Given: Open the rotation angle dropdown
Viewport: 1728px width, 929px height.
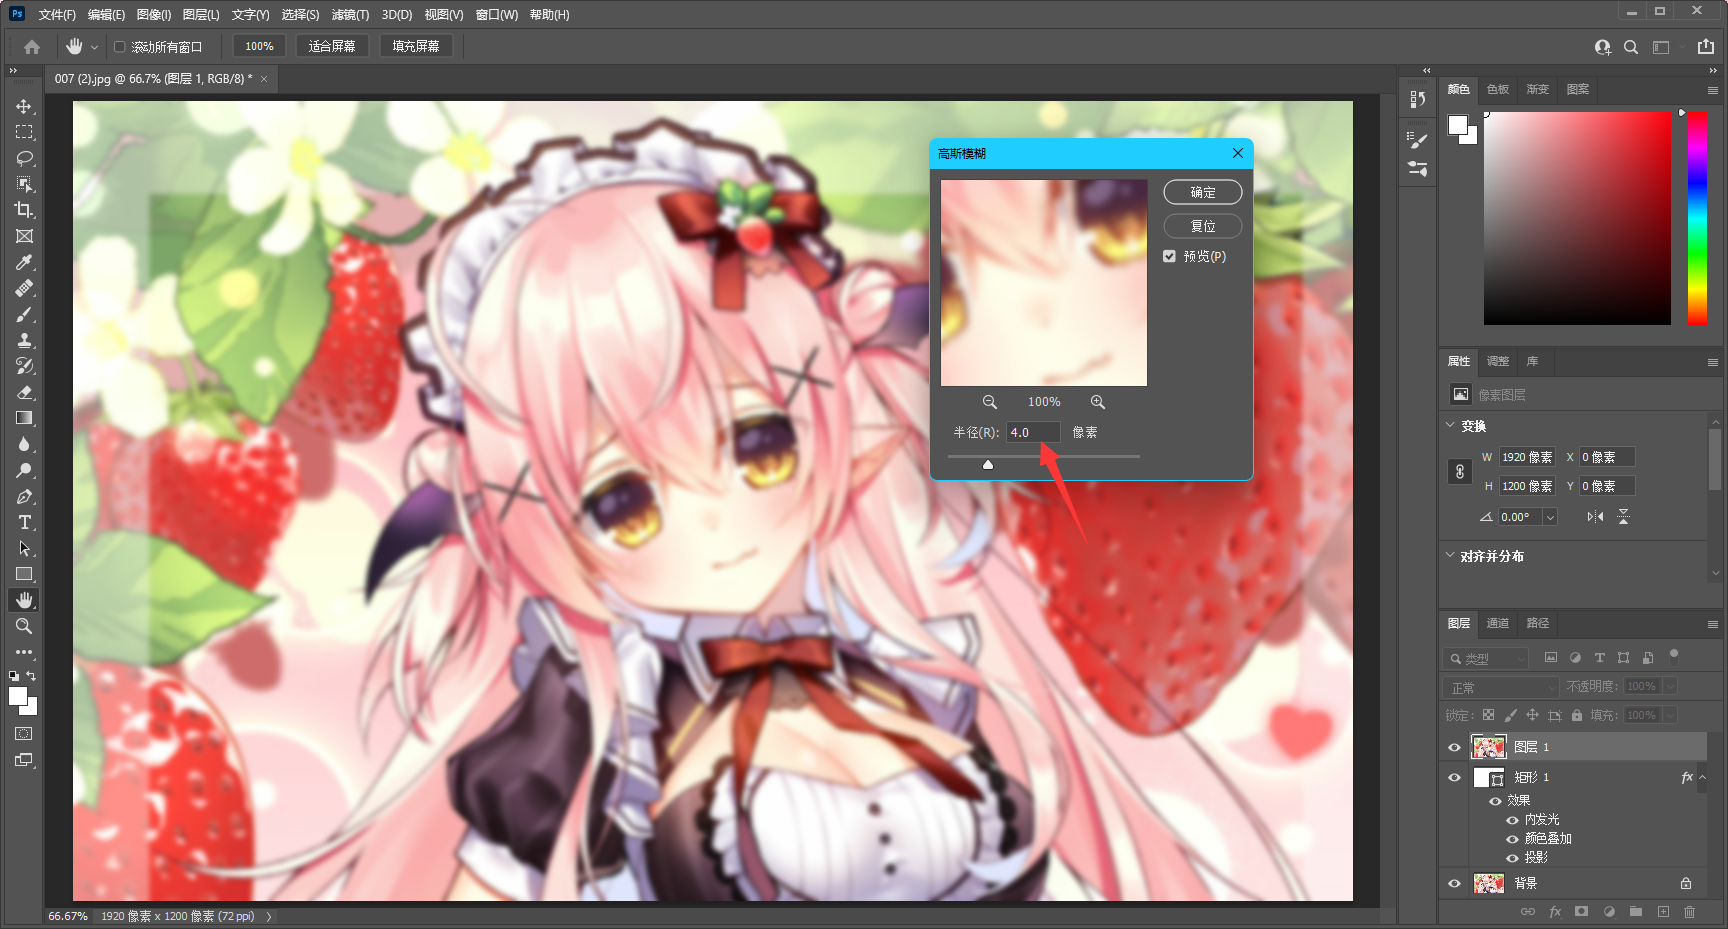Looking at the screenshot, I should pos(1550,517).
